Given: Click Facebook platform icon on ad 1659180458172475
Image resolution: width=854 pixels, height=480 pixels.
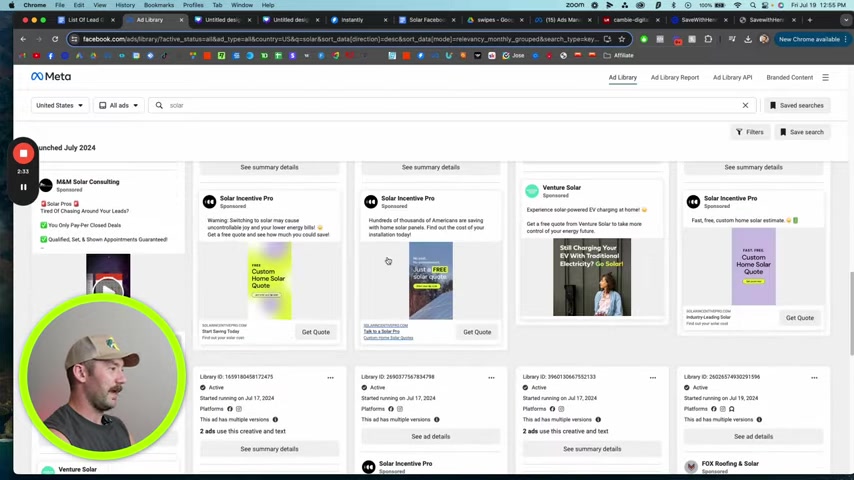Looking at the screenshot, I should tap(230, 409).
